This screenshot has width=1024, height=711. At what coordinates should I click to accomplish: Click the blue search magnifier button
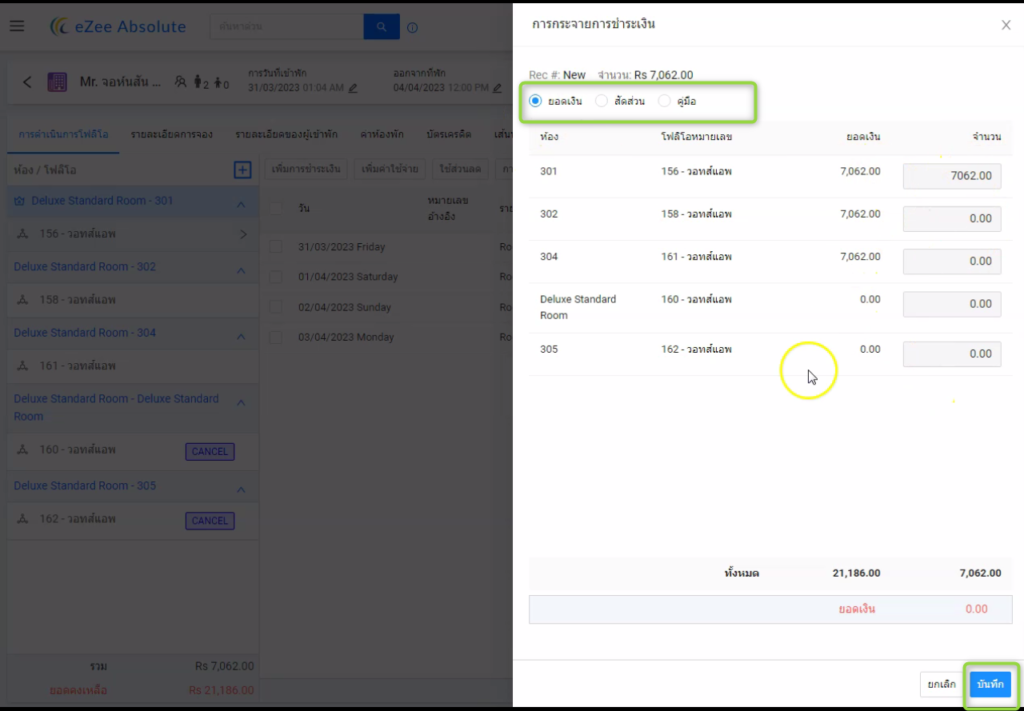pyautogui.click(x=381, y=27)
